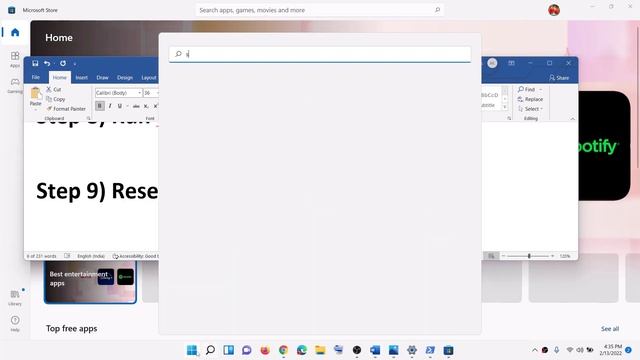Click the Word account avatar in title bar
The height and width of the screenshot is (360, 640).
click(492, 63)
